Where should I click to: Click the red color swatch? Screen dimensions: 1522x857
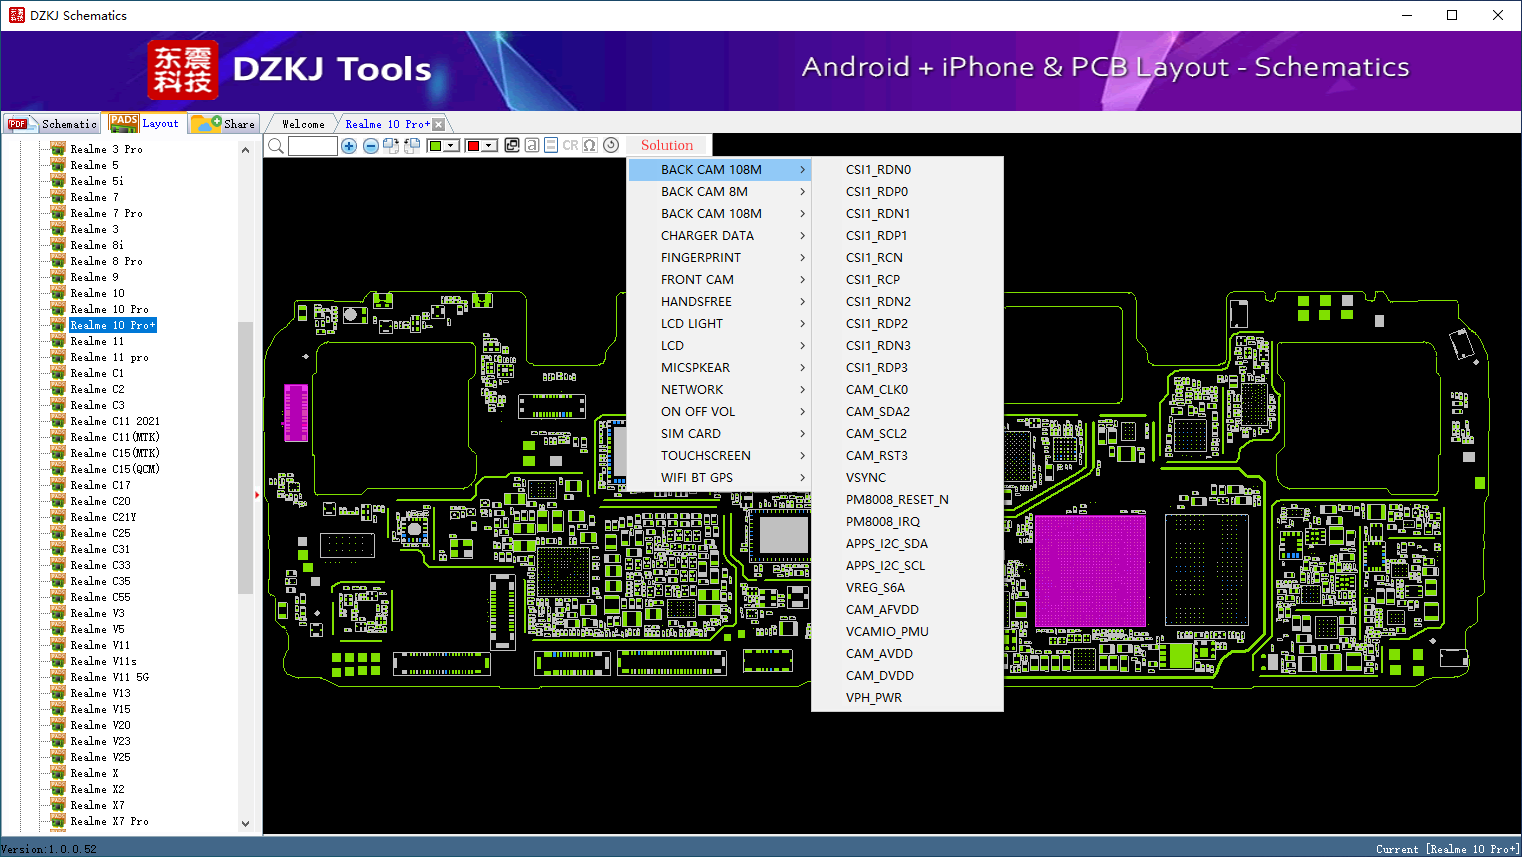473,146
